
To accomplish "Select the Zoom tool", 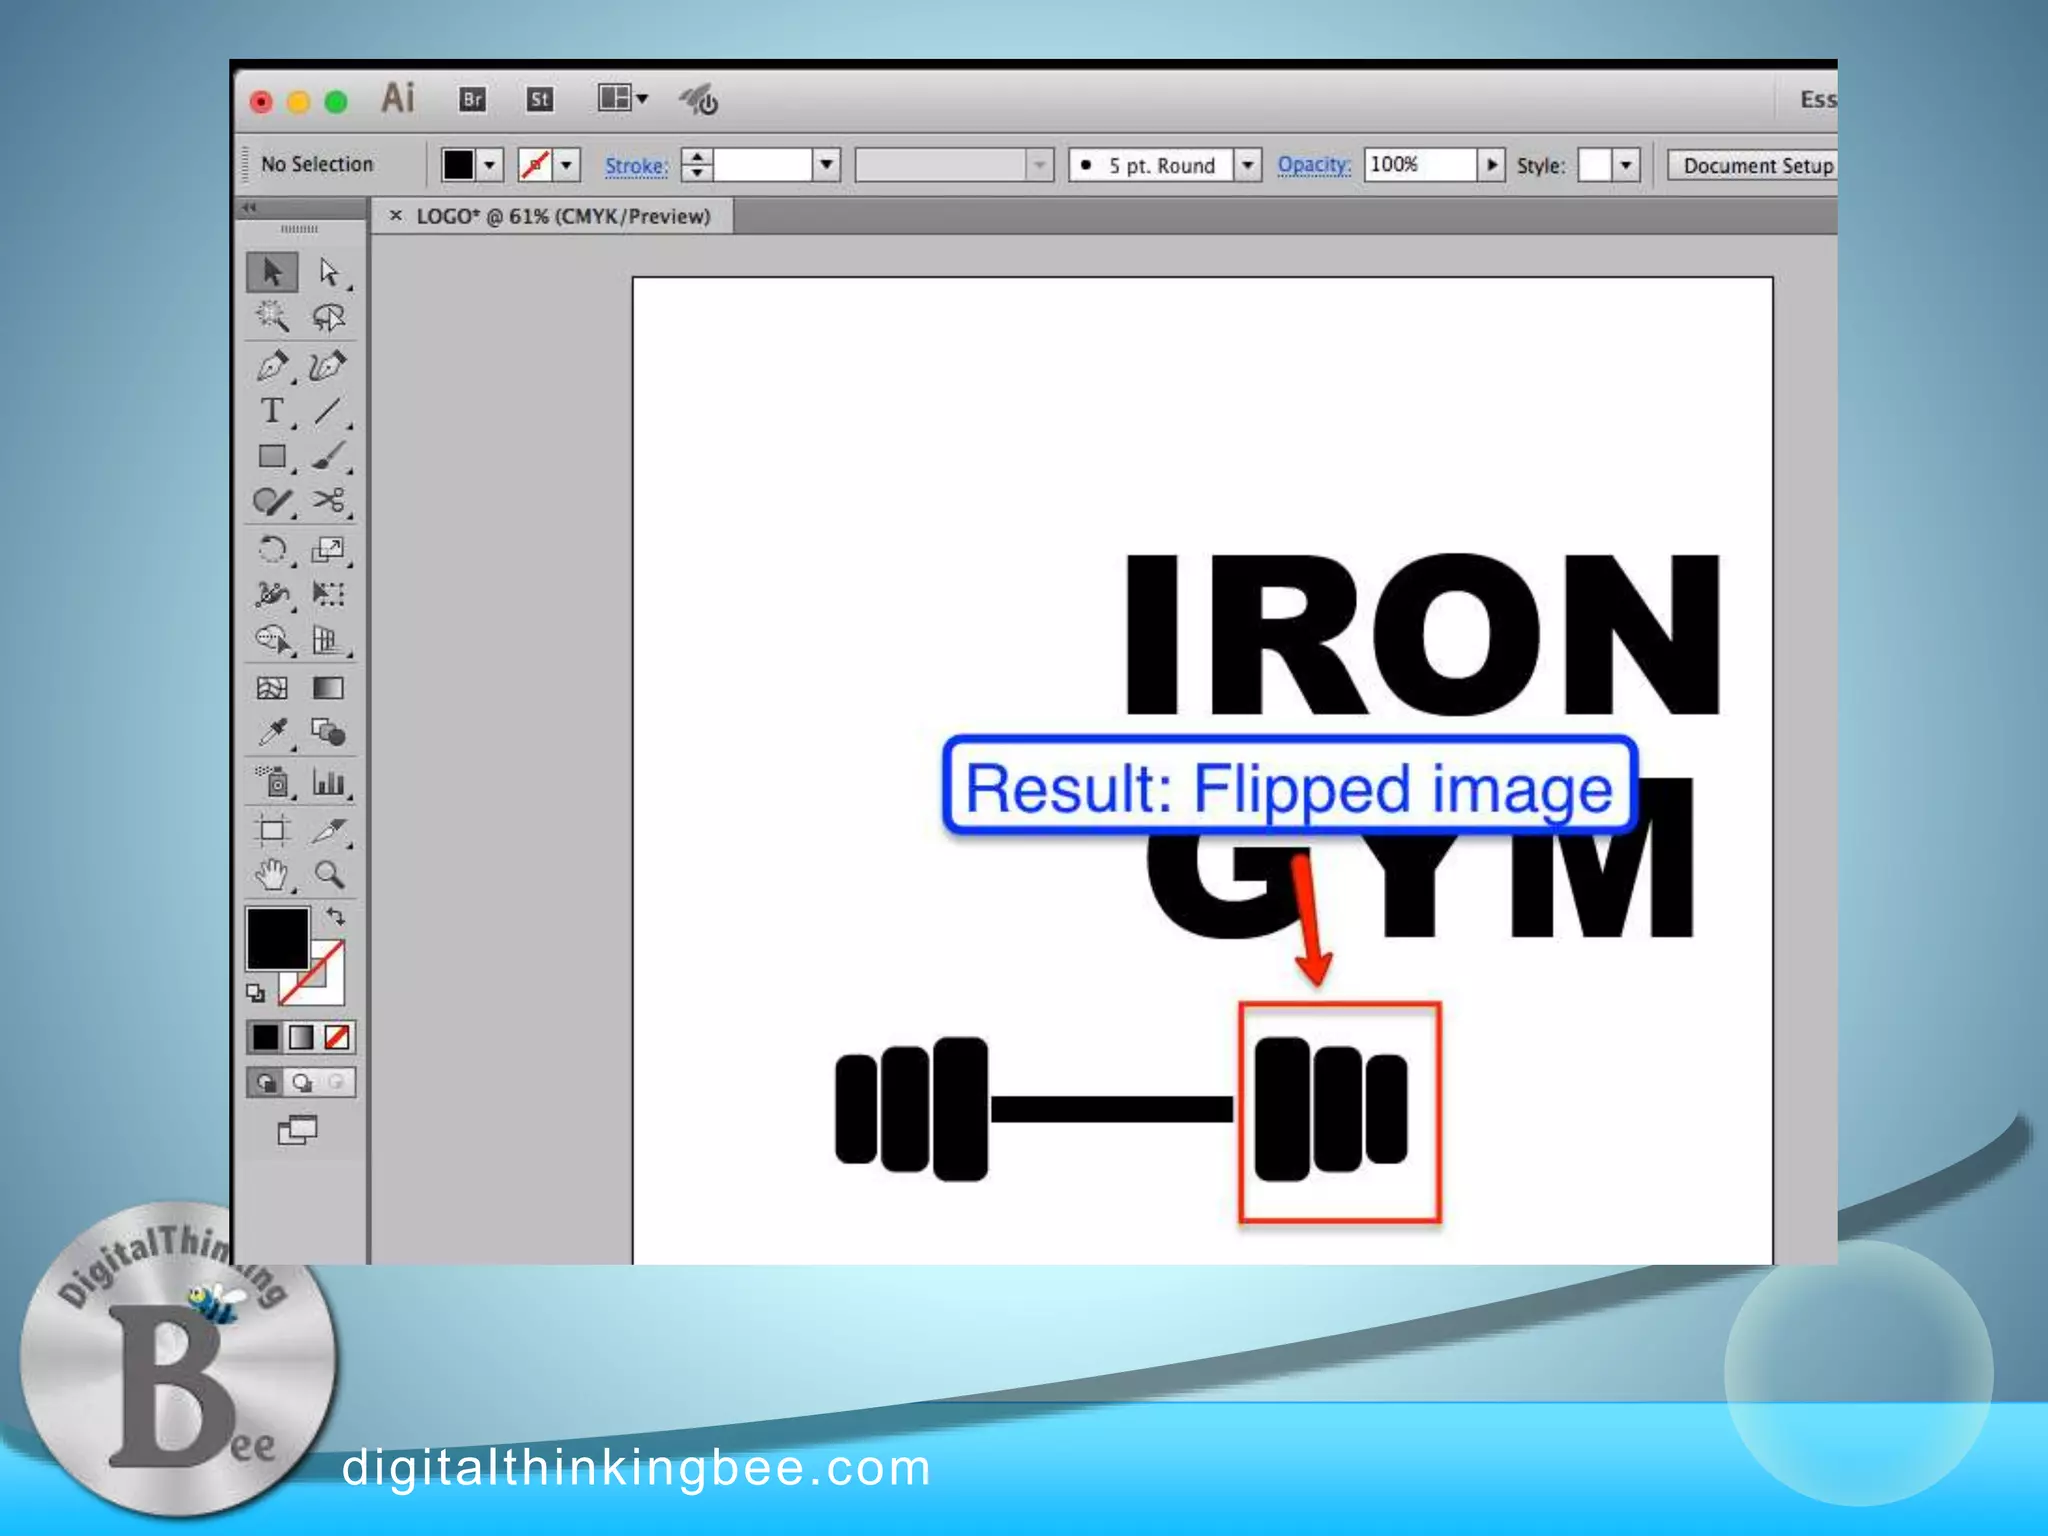I will tap(329, 875).
